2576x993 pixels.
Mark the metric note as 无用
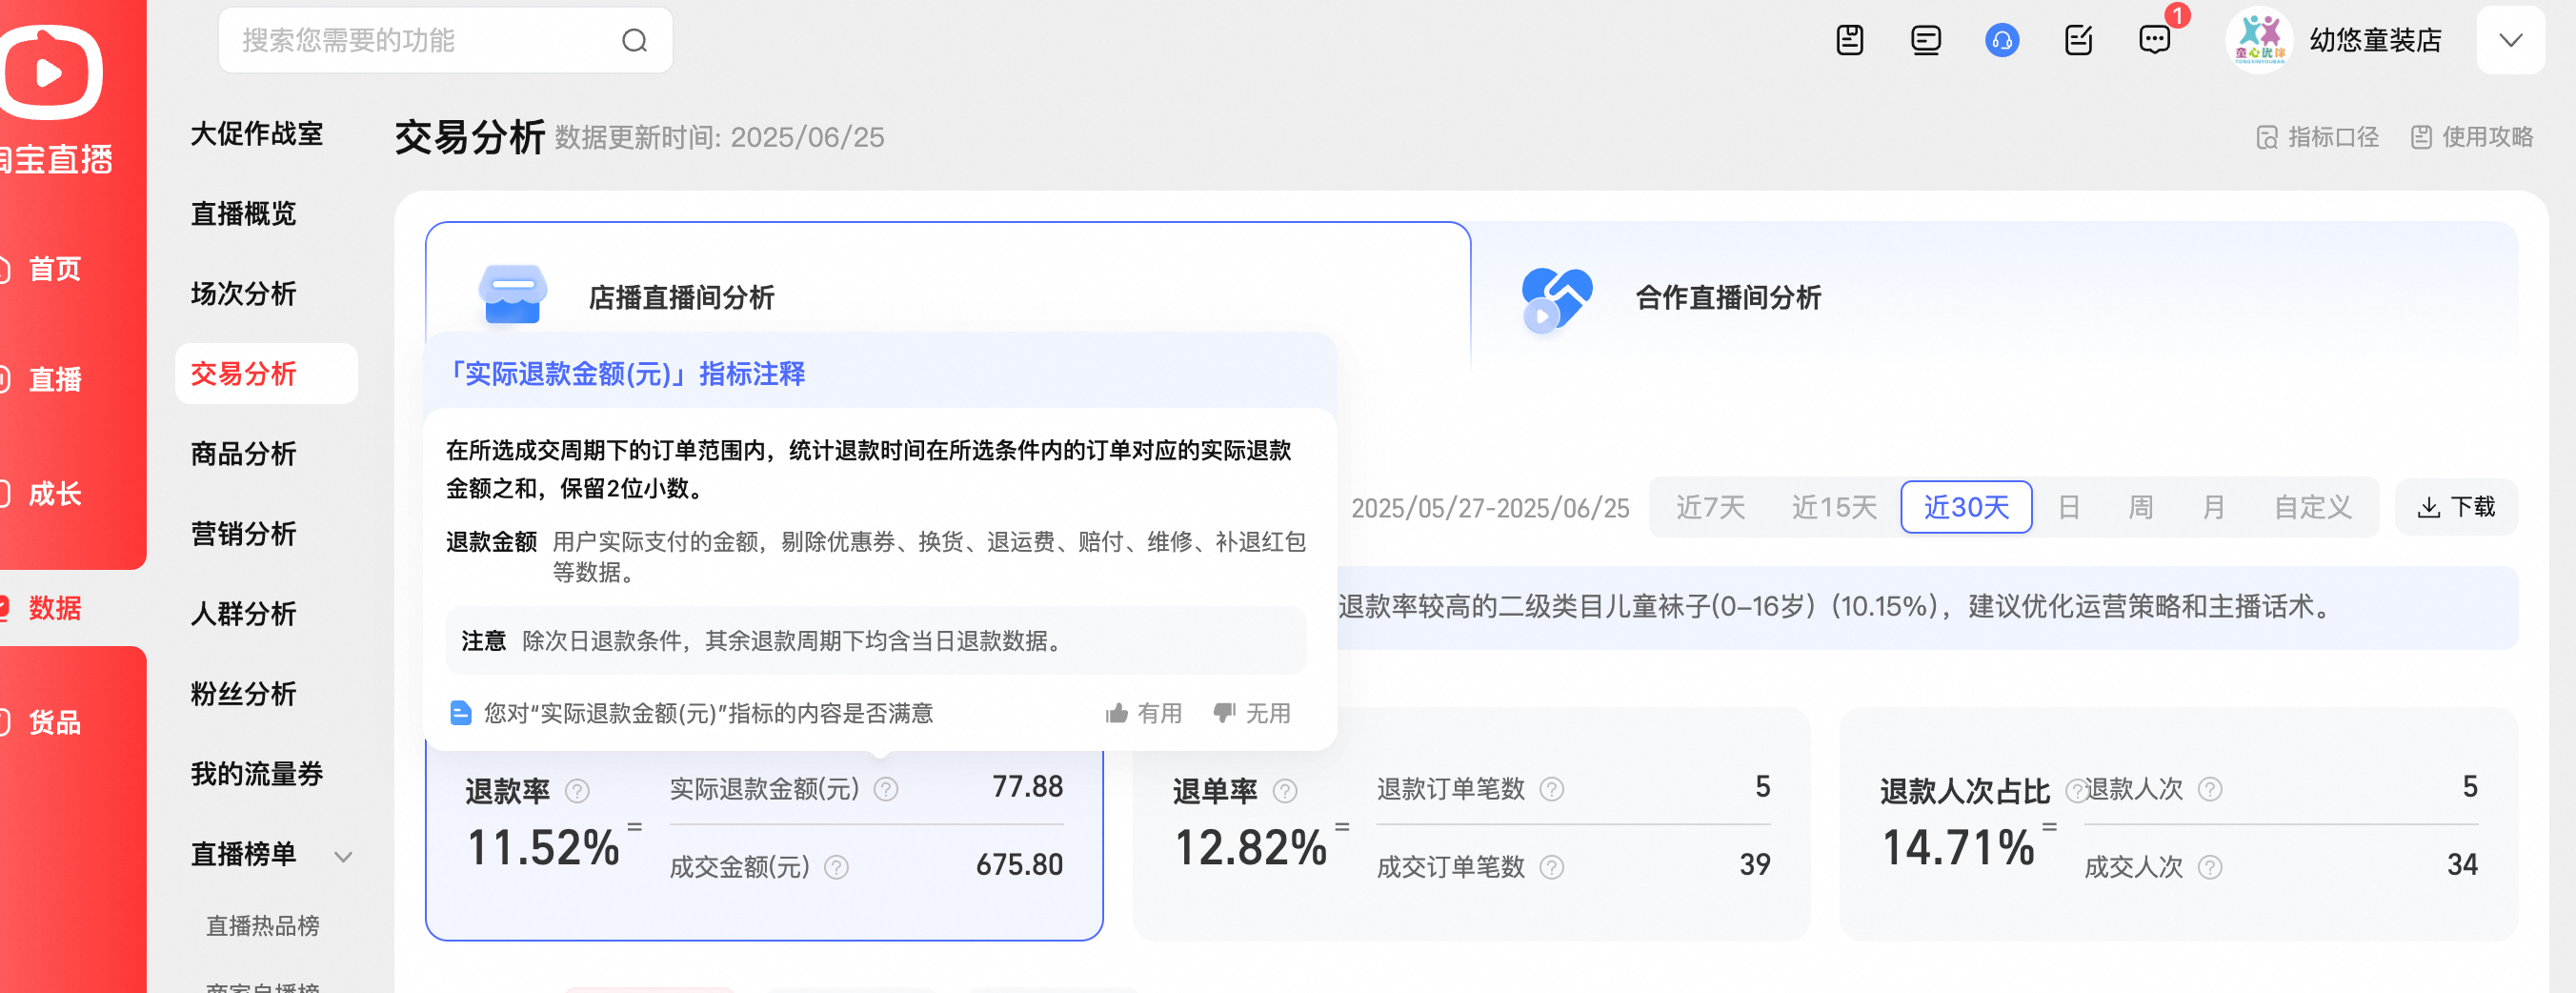pyautogui.click(x=1251, y=713)
